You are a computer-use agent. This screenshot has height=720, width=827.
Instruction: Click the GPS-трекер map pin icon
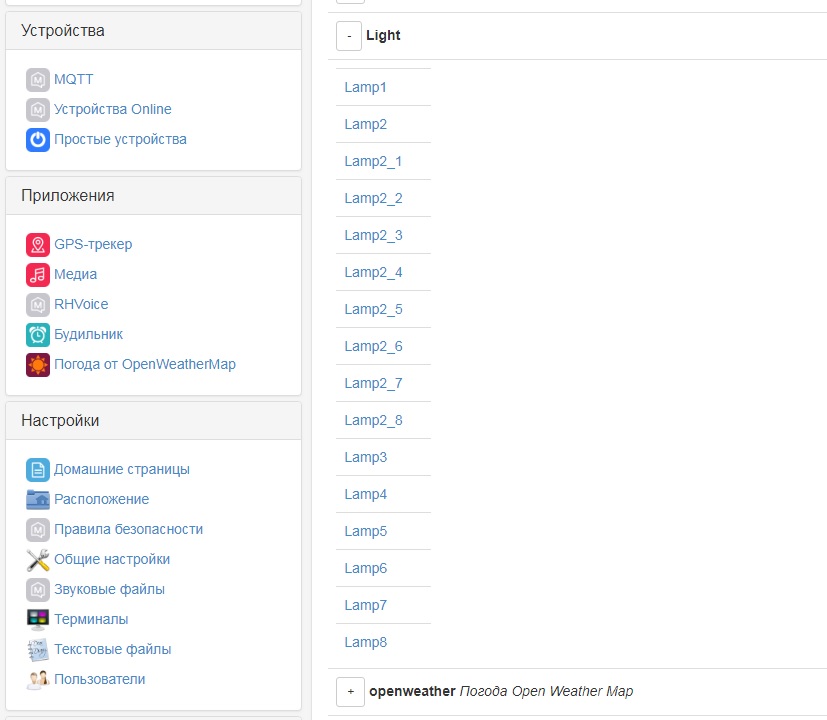click(38, 245)
